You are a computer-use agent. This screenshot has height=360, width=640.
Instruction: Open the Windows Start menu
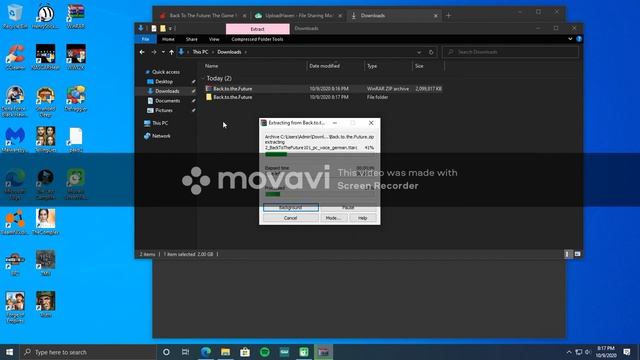click(9, 352)
